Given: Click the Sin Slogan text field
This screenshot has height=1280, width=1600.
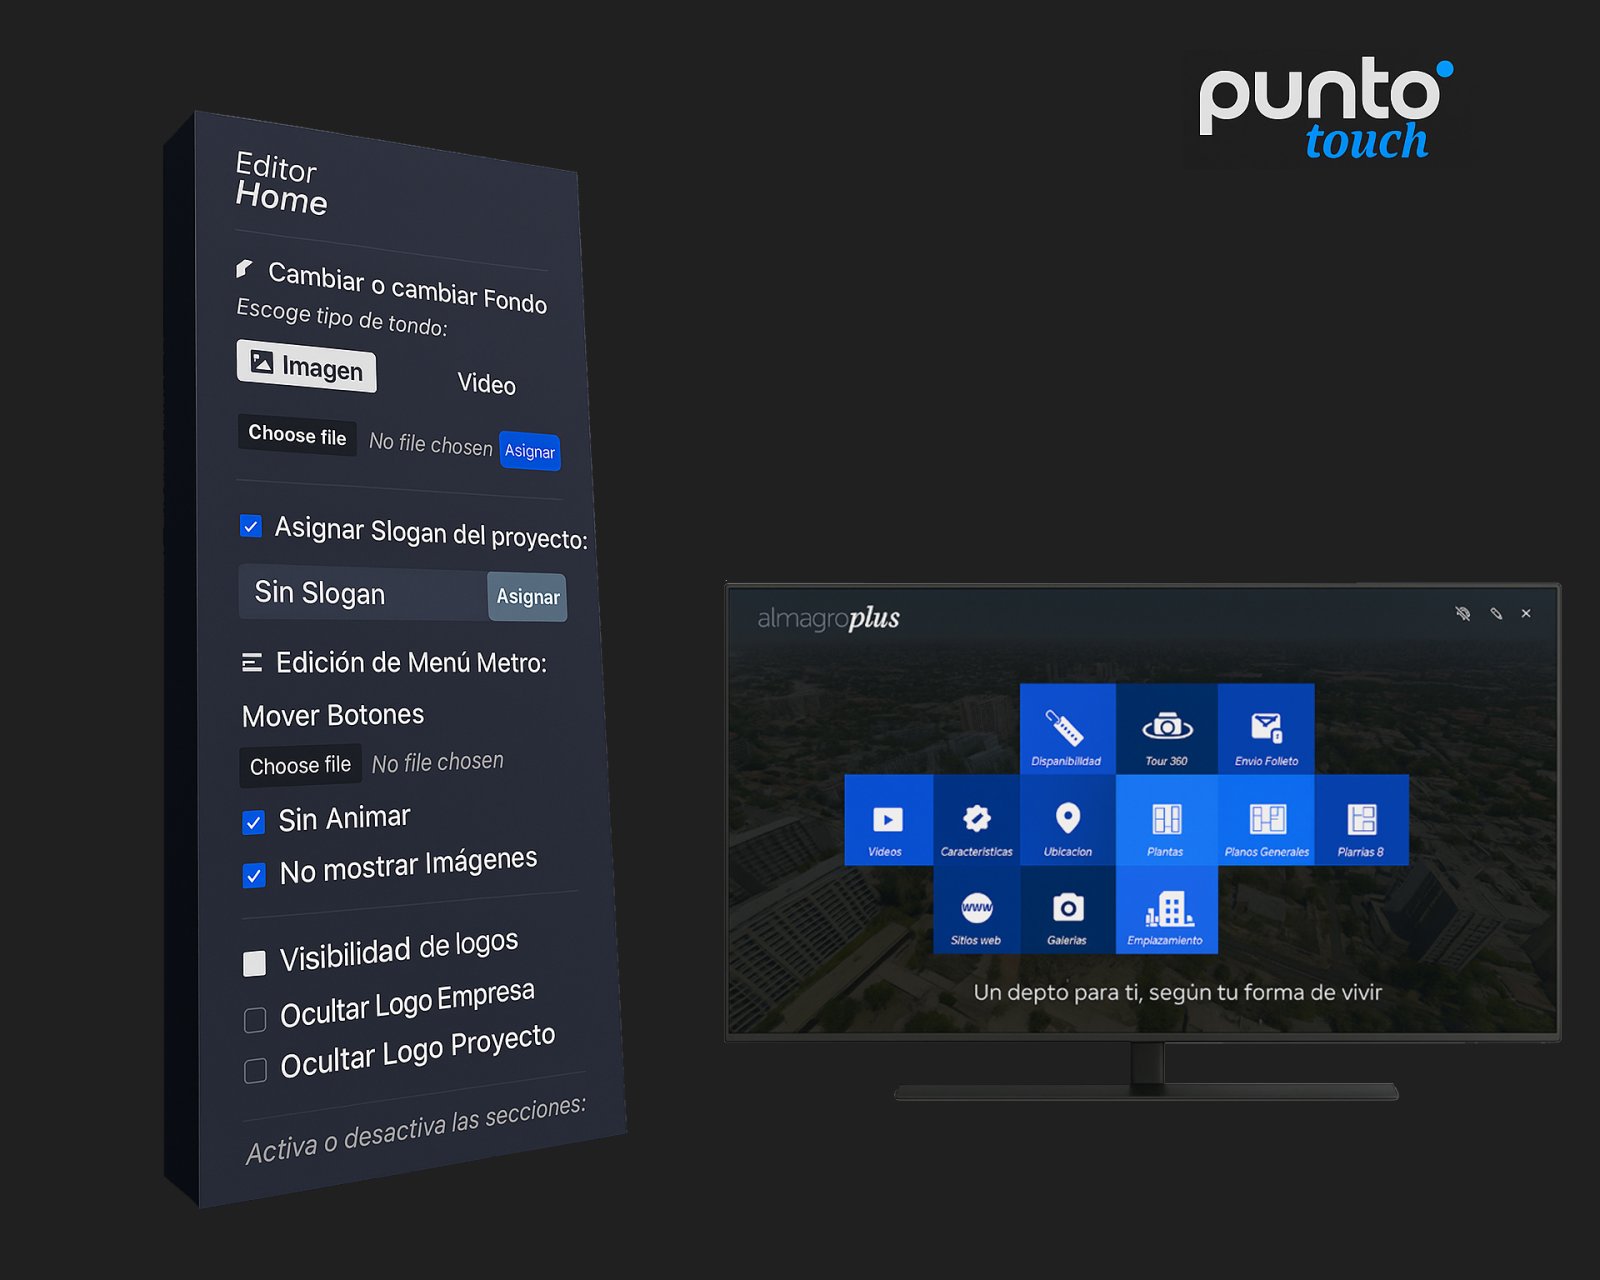Looking at the screenshot, I should 362,593.
